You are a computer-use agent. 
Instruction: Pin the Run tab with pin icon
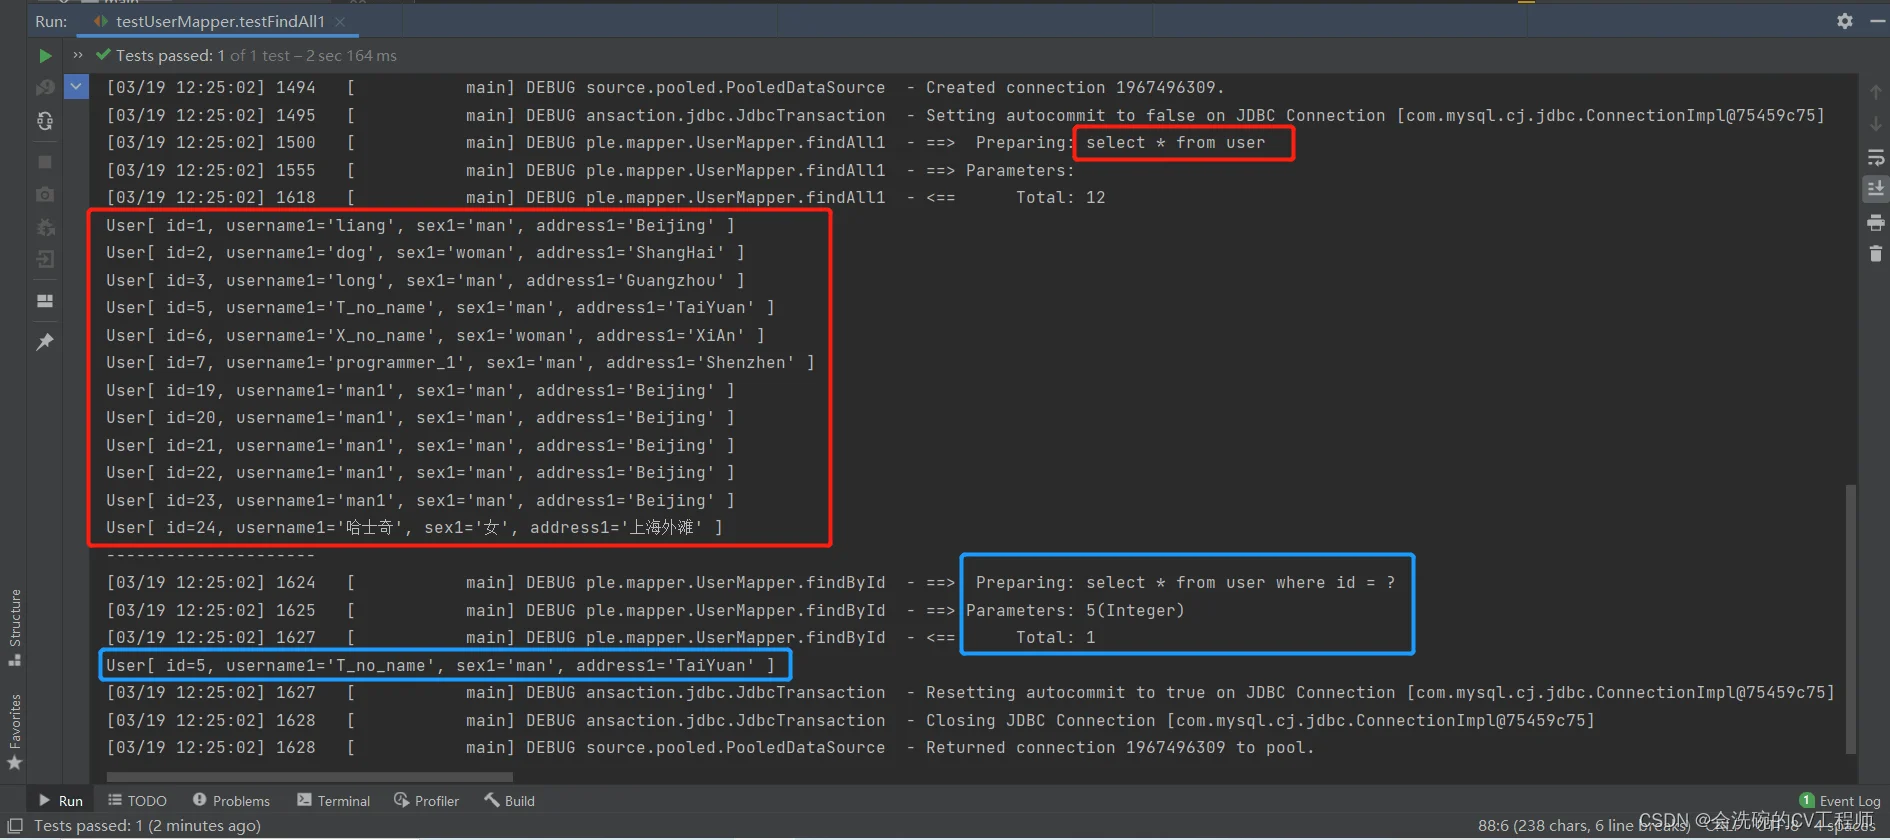(x=45, y=342)
